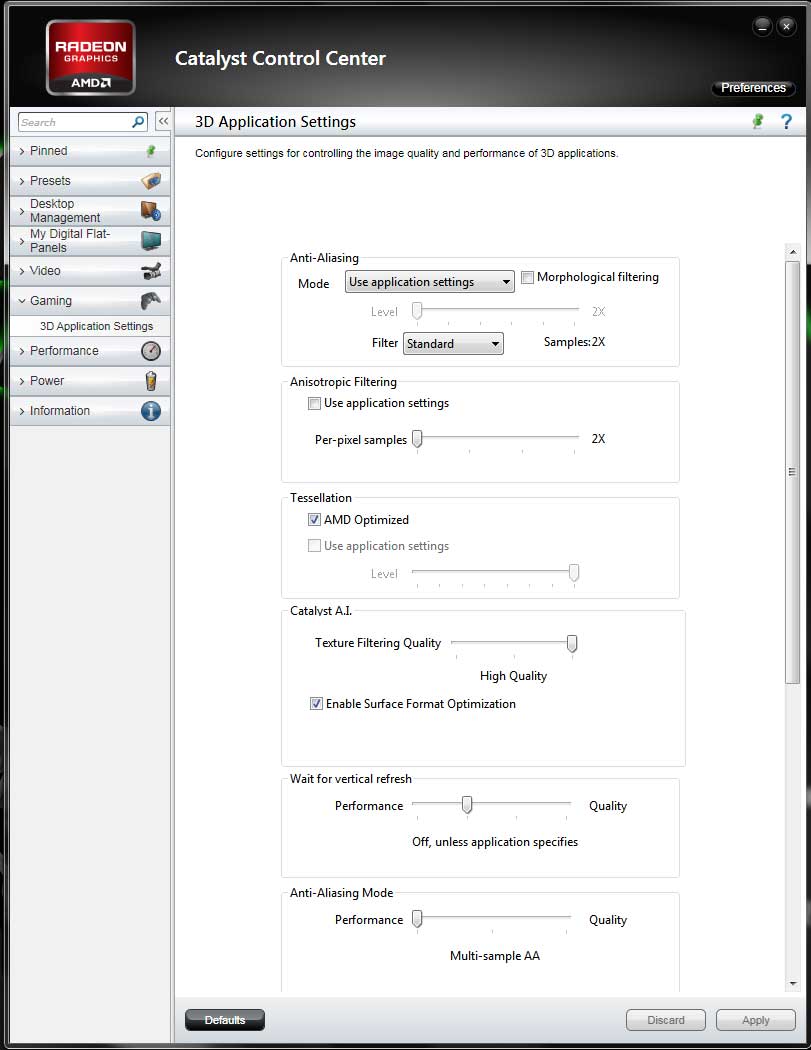Click the 'High Quality' text label
The image size is (811, 1050).
[514, 676]
